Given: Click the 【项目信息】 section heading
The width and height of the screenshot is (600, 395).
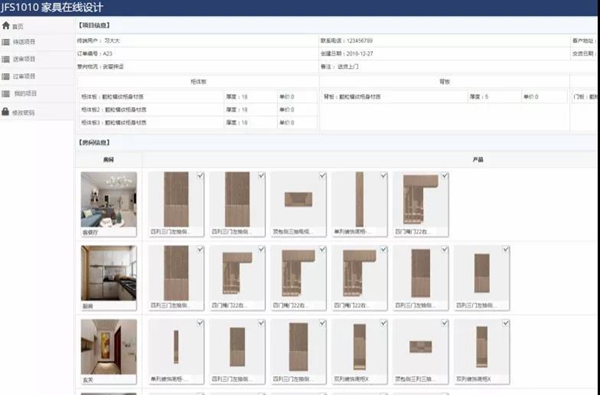Looking at the screenshot, I should click(94, 25).
